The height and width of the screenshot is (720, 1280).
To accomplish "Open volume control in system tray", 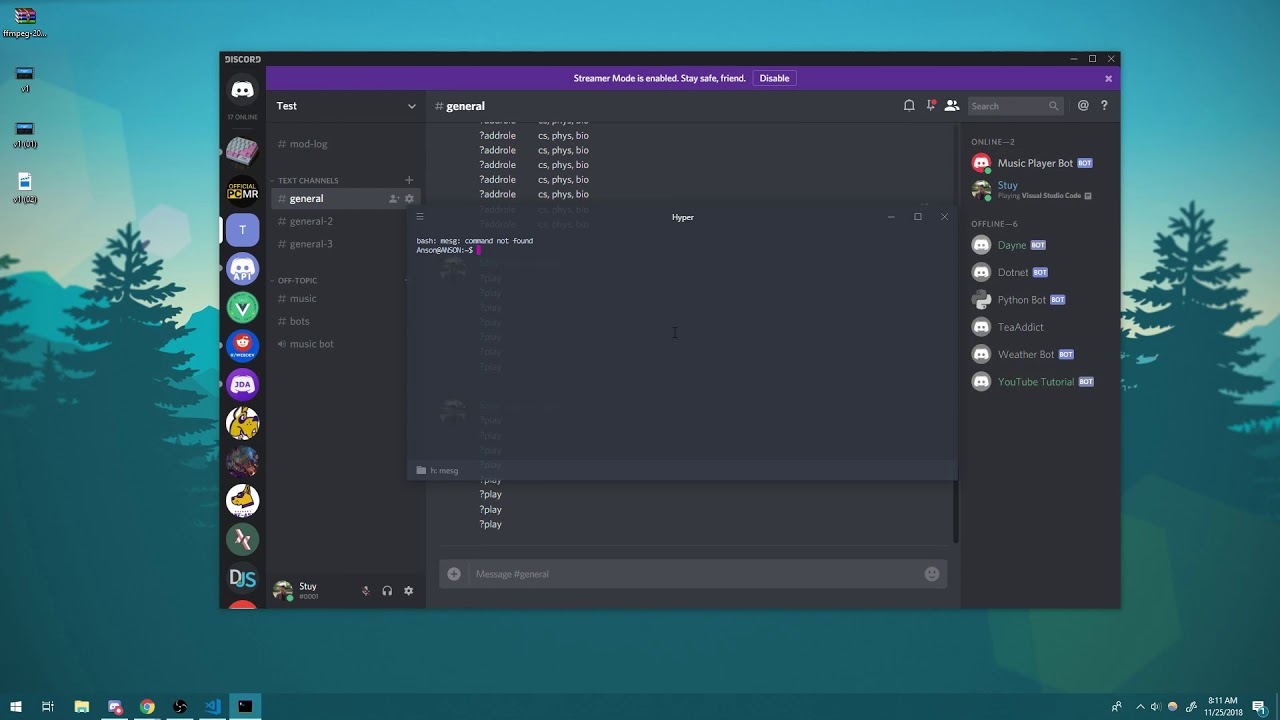I will (1155, 707).
